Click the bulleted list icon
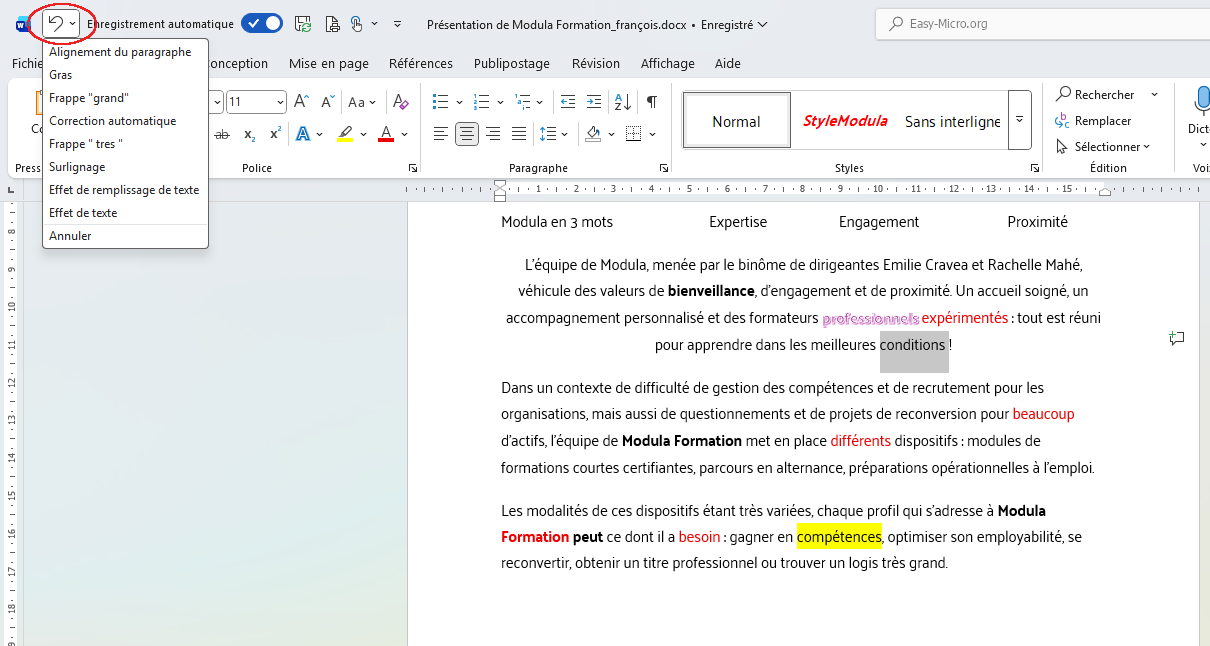 tap(440, 102)
